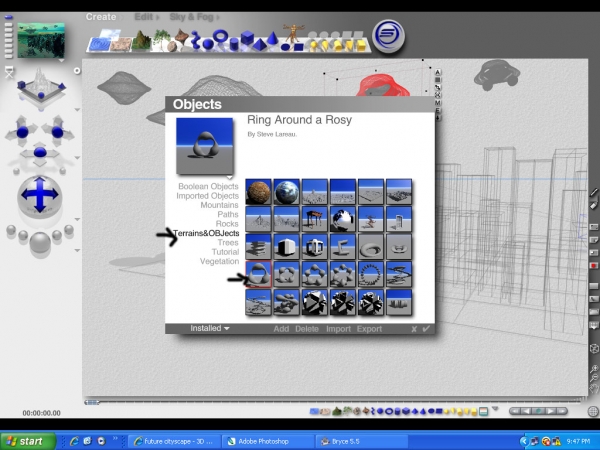Open the round Bryce logo button

pos(388,36)
